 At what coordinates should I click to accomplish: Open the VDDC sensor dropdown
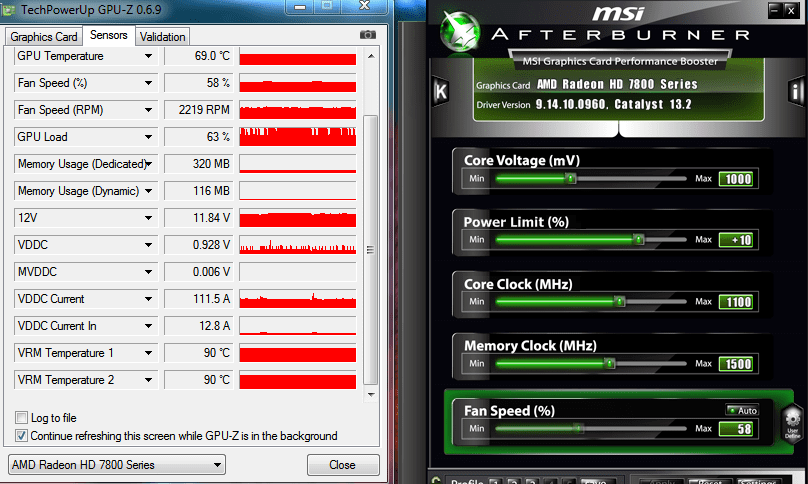point(148,245)
